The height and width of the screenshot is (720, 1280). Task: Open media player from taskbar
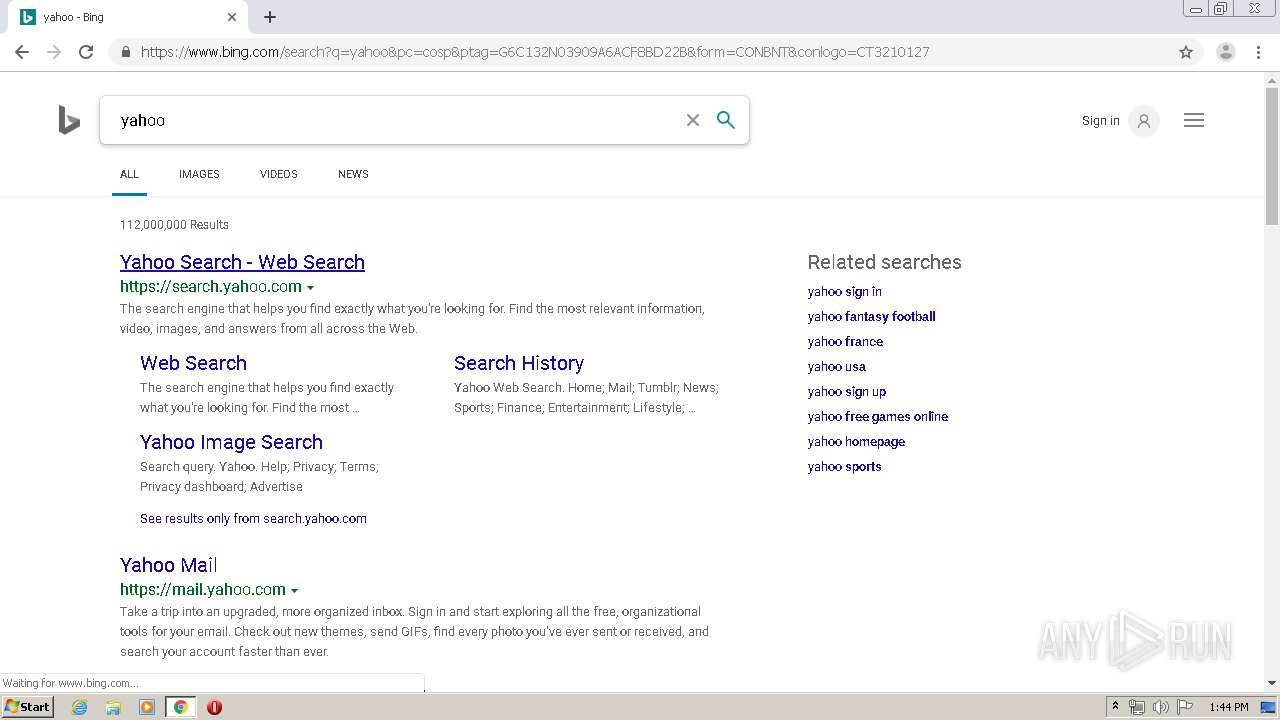pyautogui.click(x=147, y=707)
